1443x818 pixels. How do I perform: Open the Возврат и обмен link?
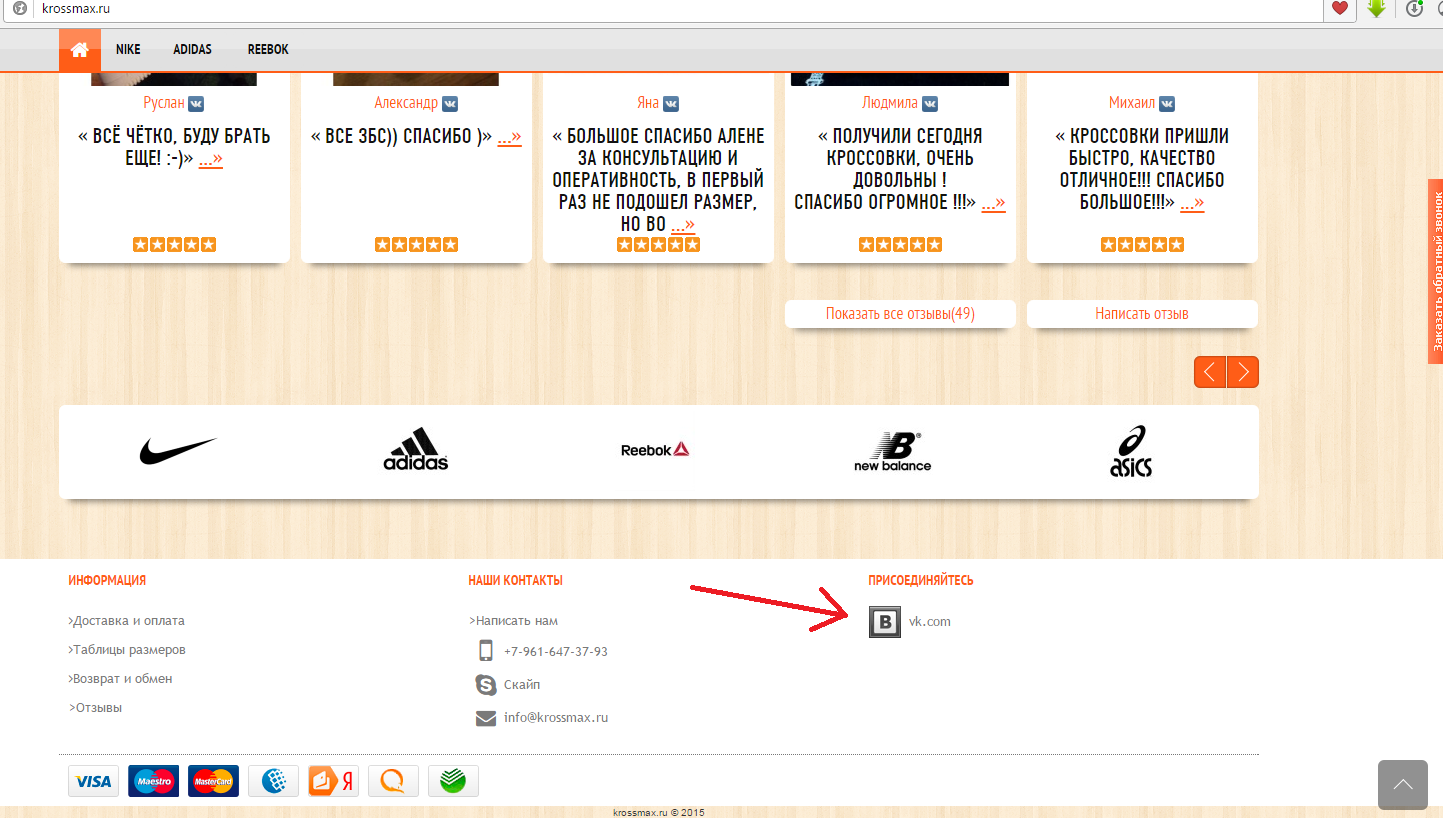[121, 679]
